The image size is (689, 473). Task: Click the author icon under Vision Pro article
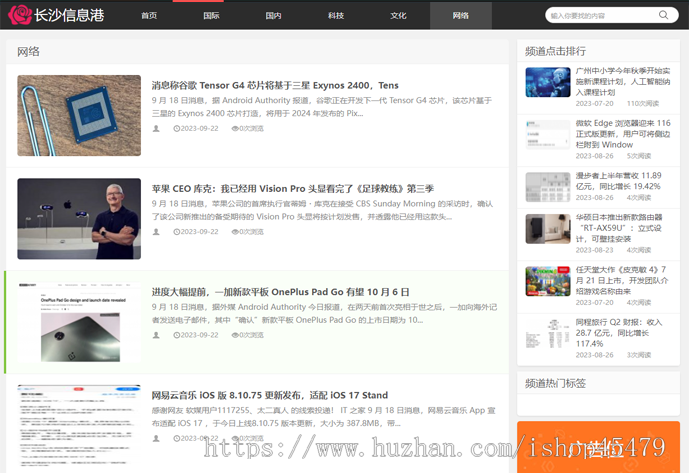click(x=156, y=232)
